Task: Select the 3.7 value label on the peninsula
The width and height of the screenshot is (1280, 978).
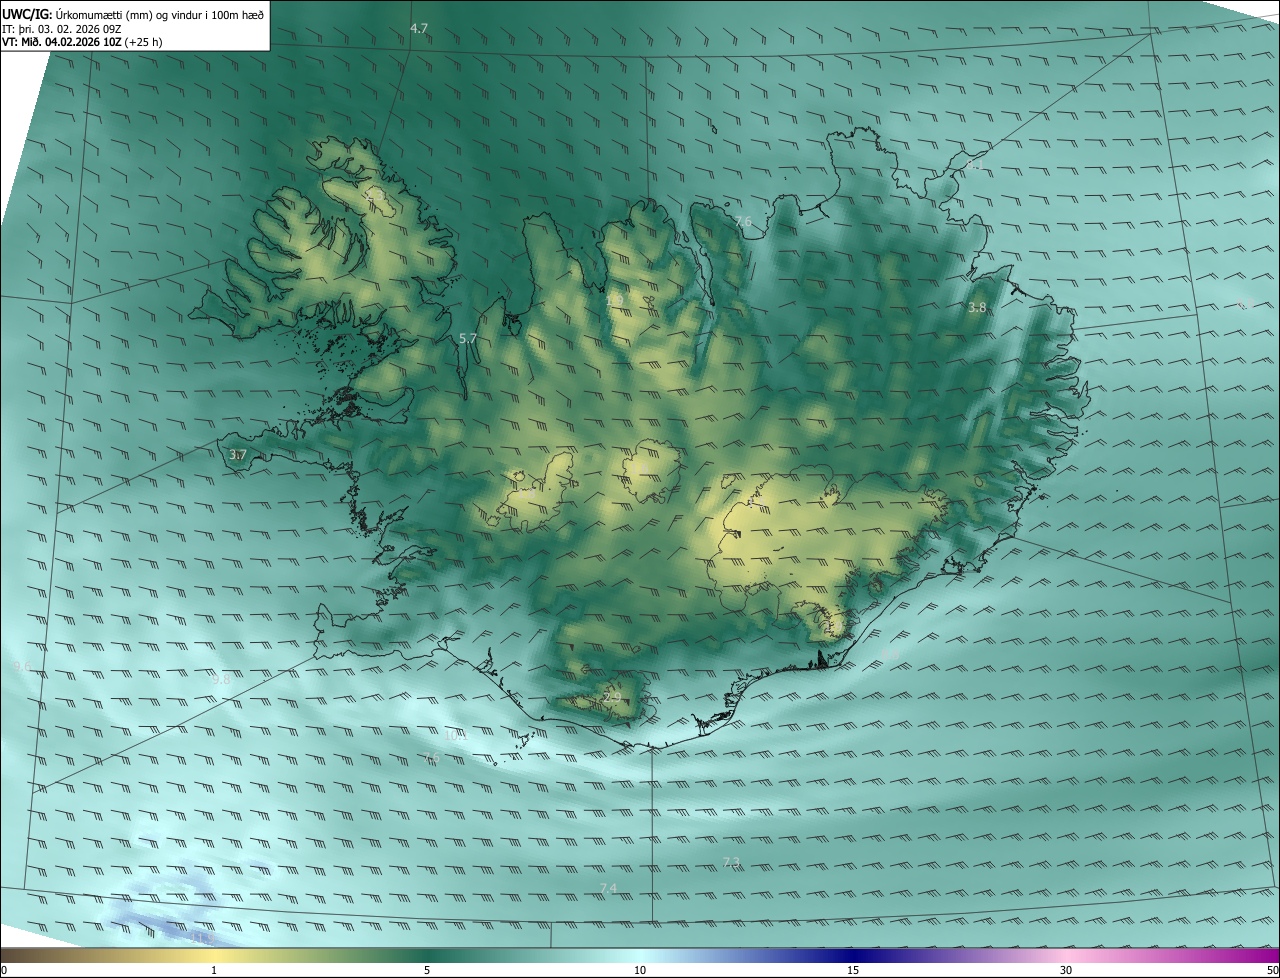Action: [237, 455]
